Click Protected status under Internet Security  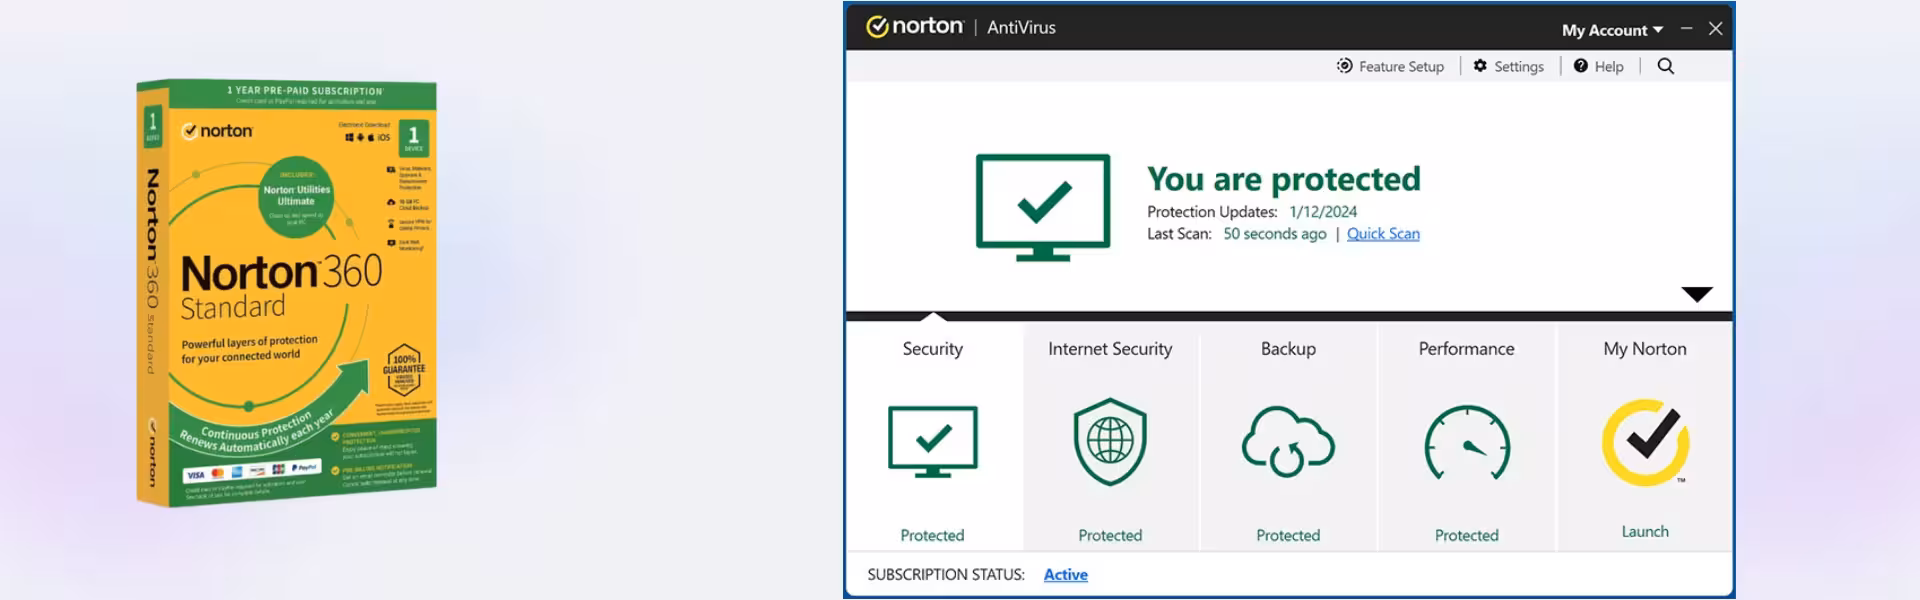click(1110, 536)
